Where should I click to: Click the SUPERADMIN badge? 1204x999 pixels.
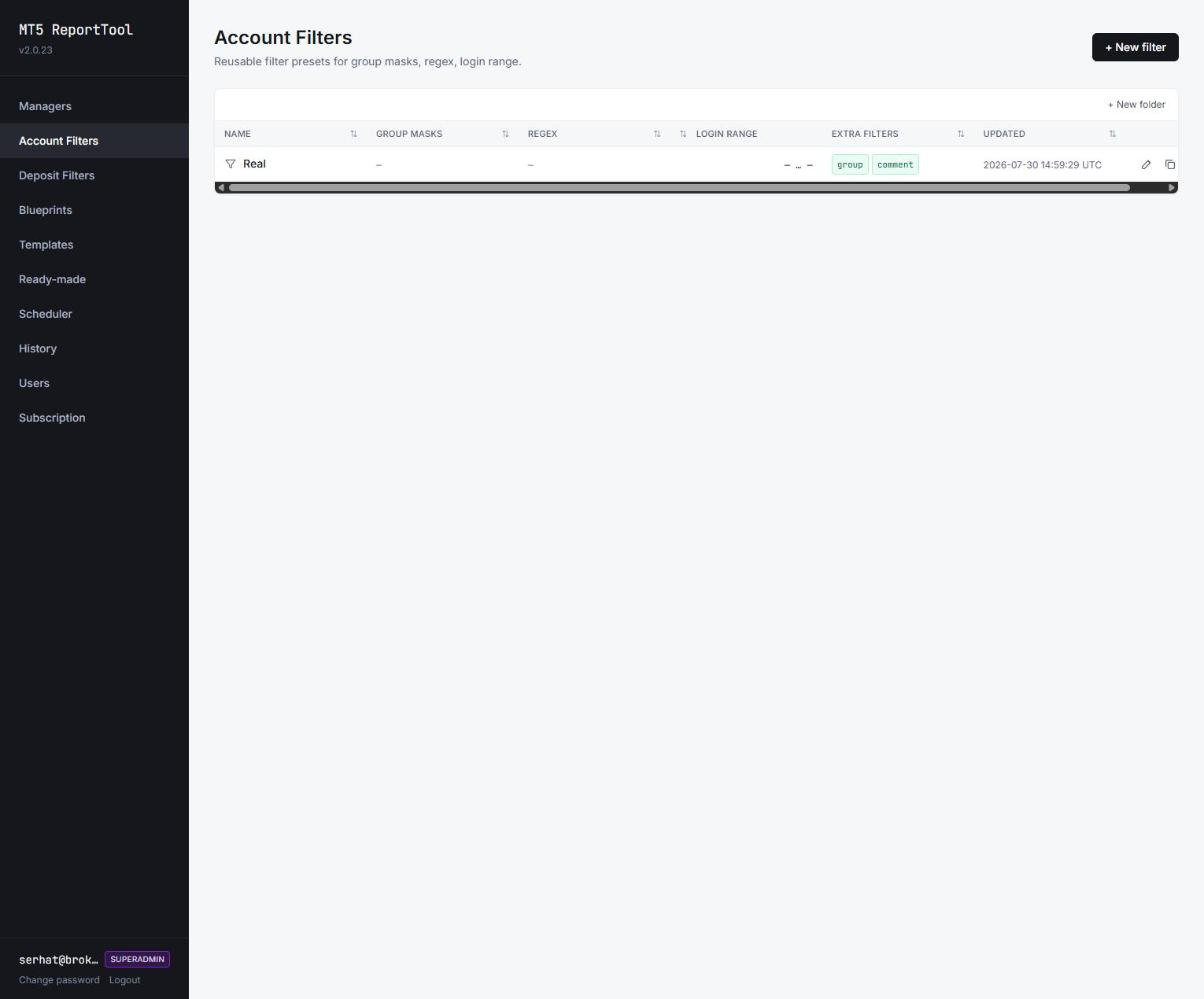[137, 959]
